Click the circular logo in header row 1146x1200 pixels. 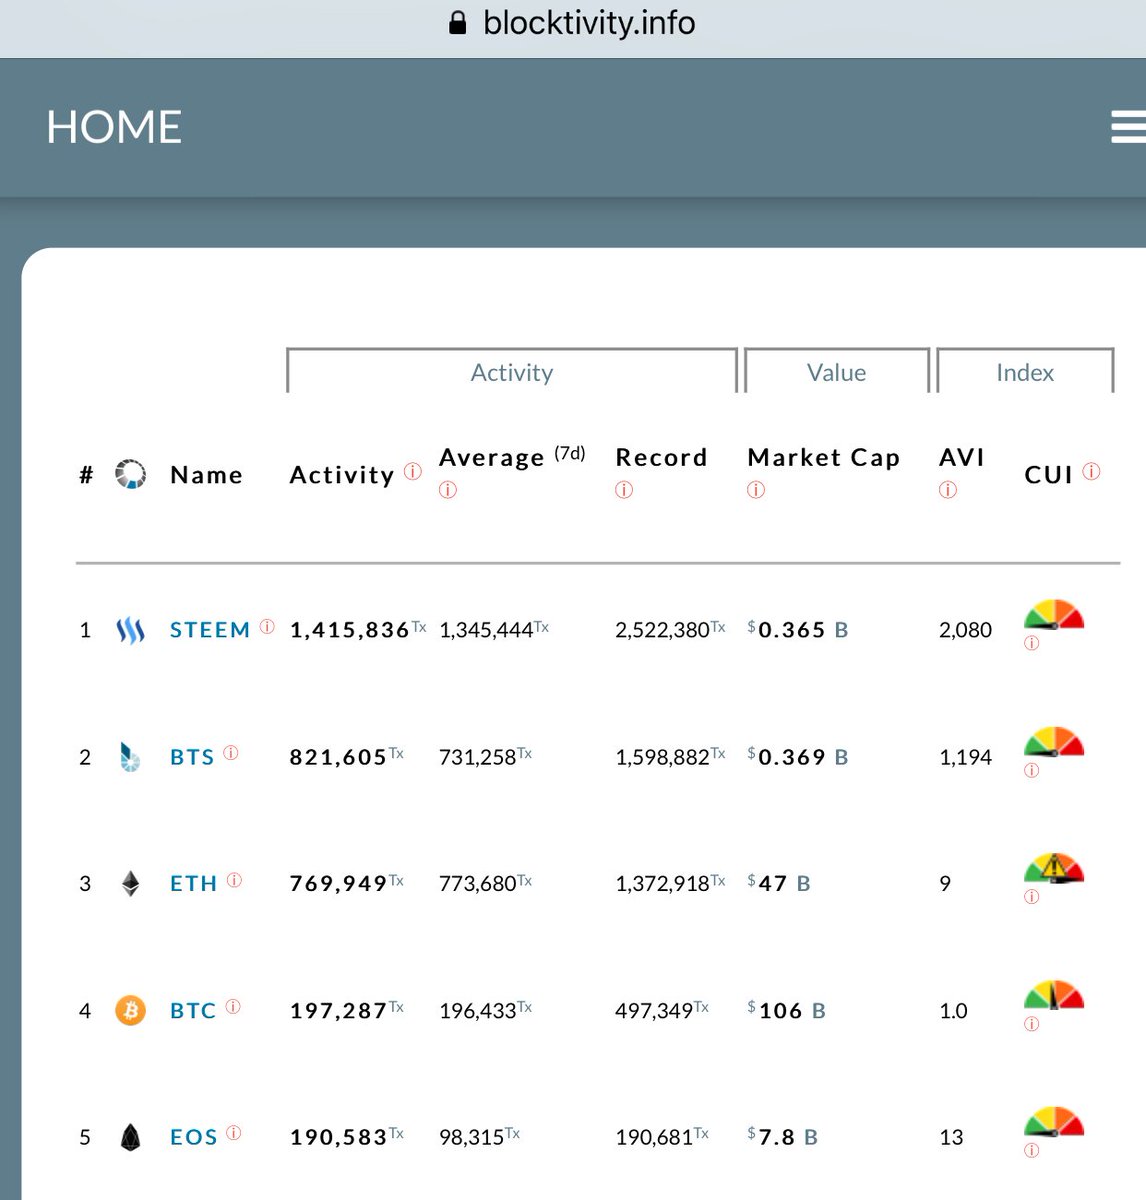130,474
